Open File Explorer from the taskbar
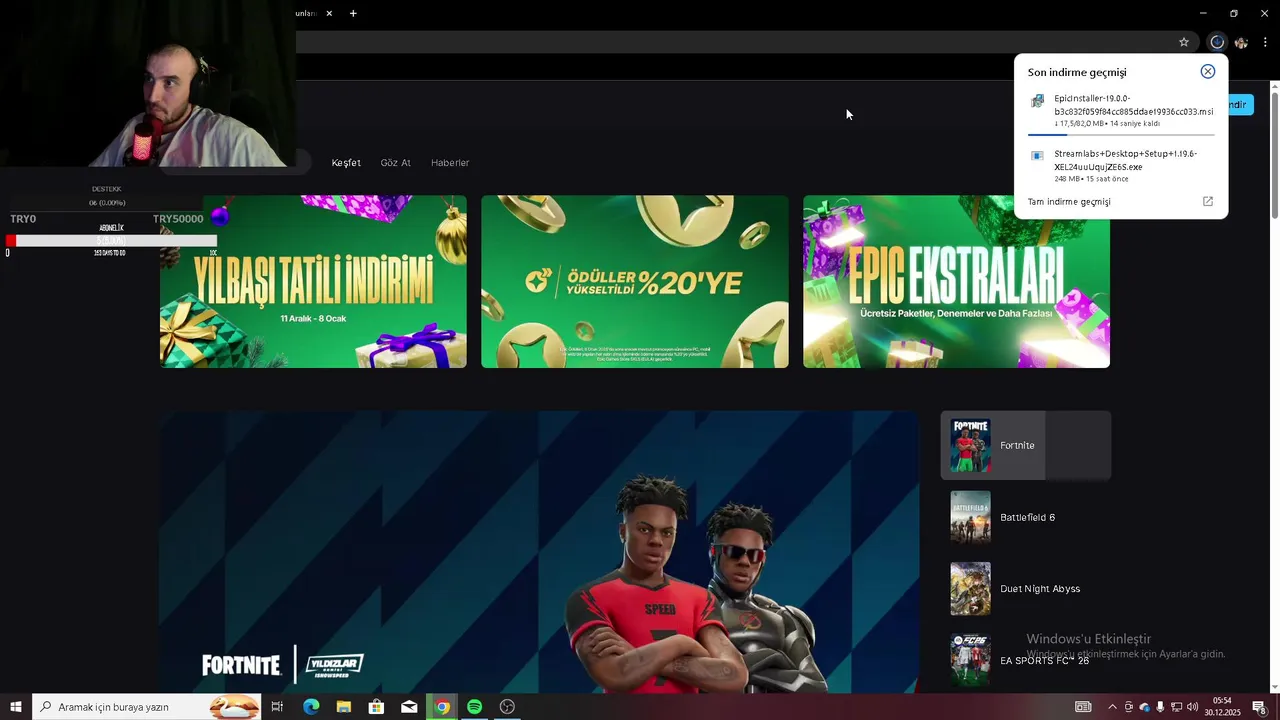The width and height of the screenshot is (1280, 720). 344,707
